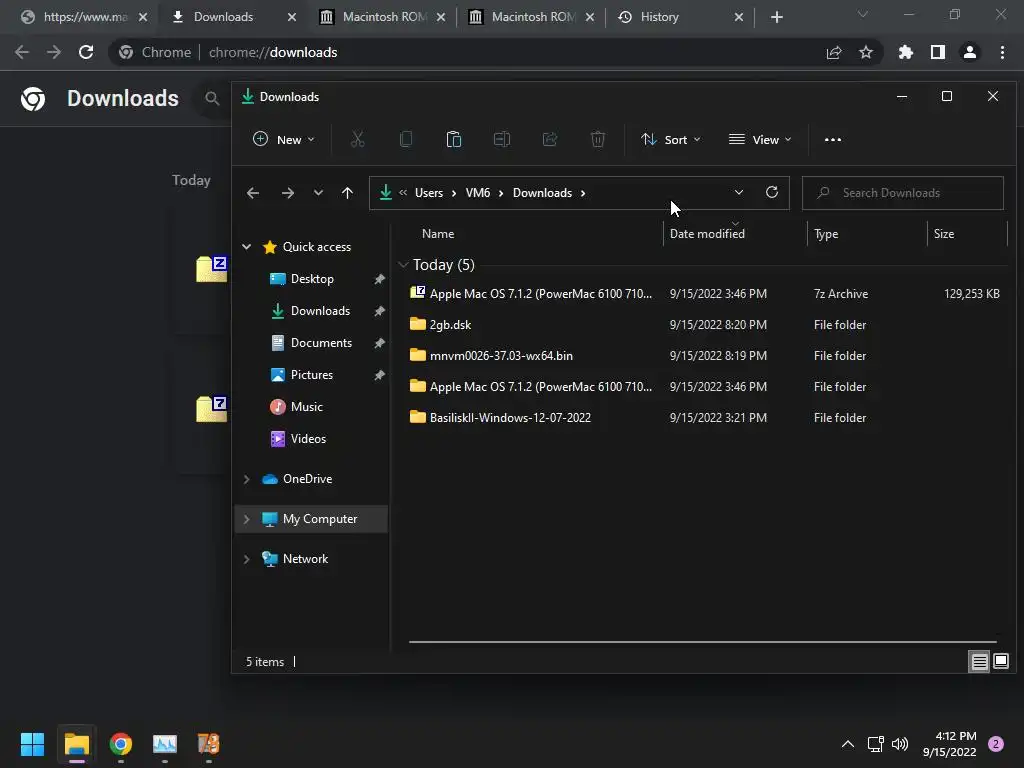The image size is (1024, 768).
Task: Go forward in File Explorer navigation
Action: 287,193
